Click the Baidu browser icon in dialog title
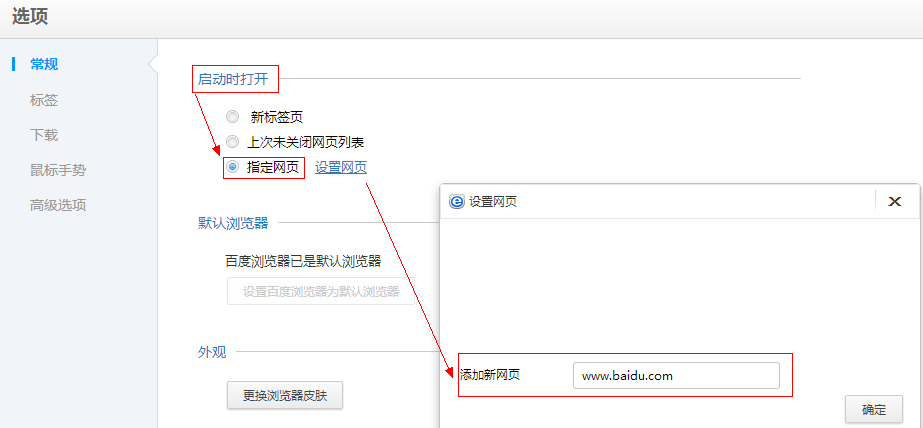The image size is (923, 428). [x=457, y=201]
